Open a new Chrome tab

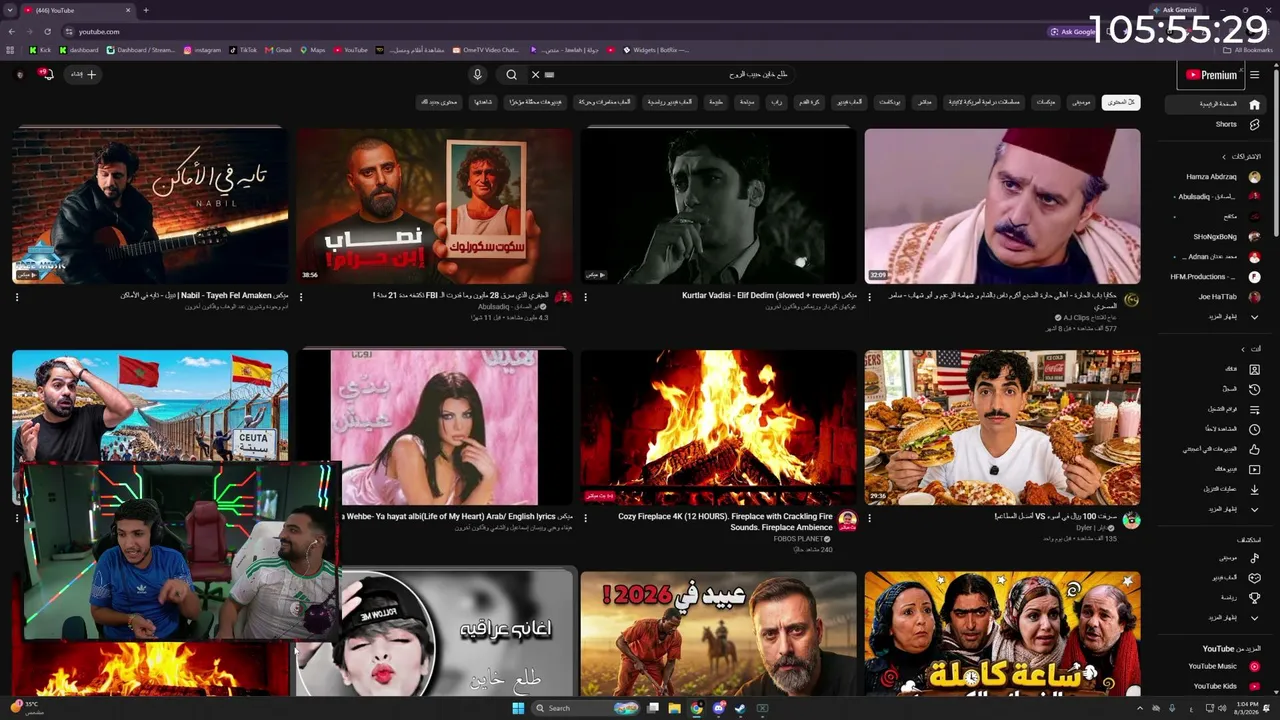coord(146,10)
